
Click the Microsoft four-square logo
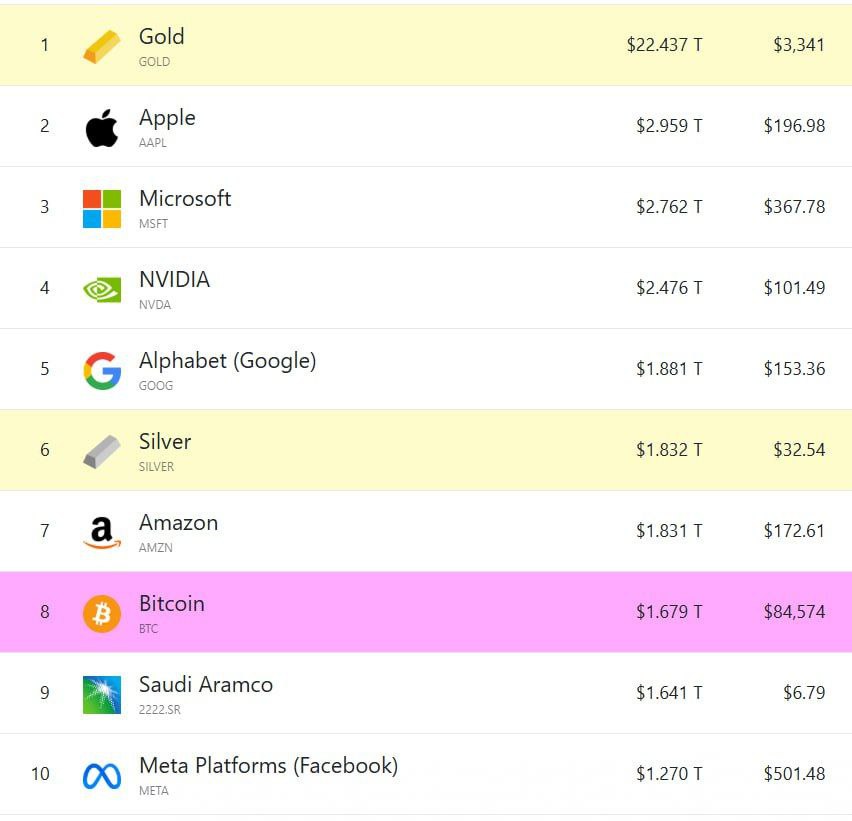[101, 208]
